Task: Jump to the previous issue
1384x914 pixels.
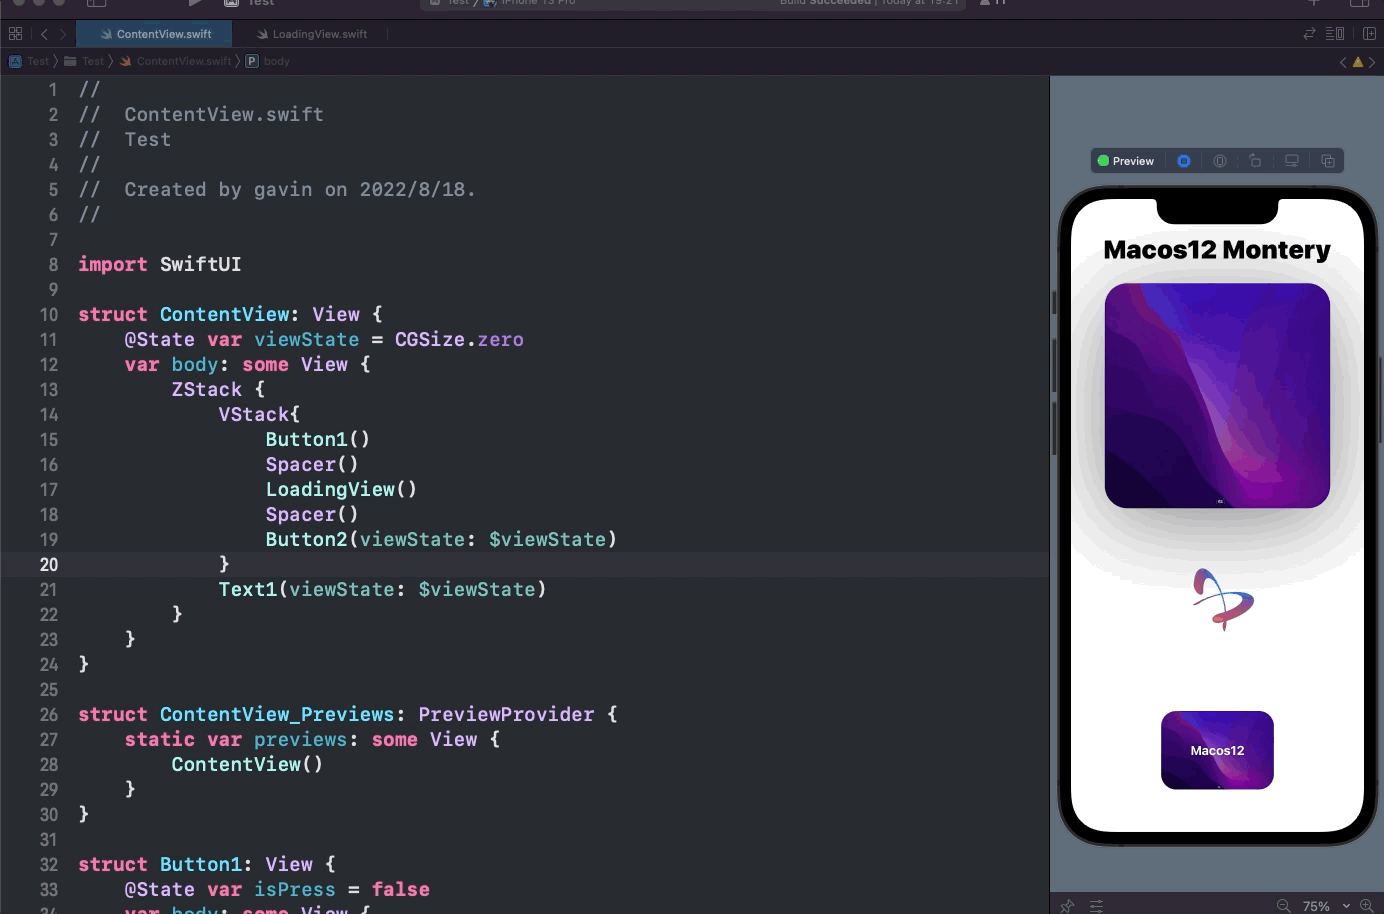Action: click(x=1343, y=62)
